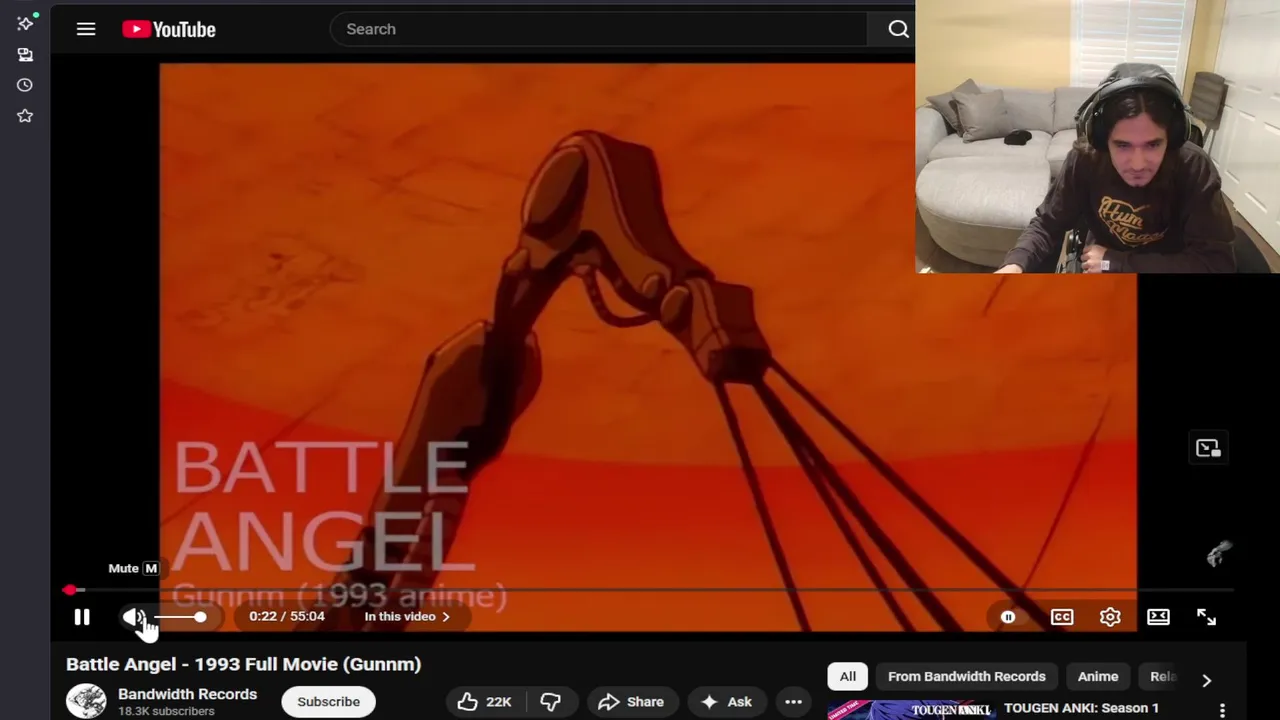Pause the video
Image resolution: width=1280 pixels, height=720 pixels.
tap(82, 617)
